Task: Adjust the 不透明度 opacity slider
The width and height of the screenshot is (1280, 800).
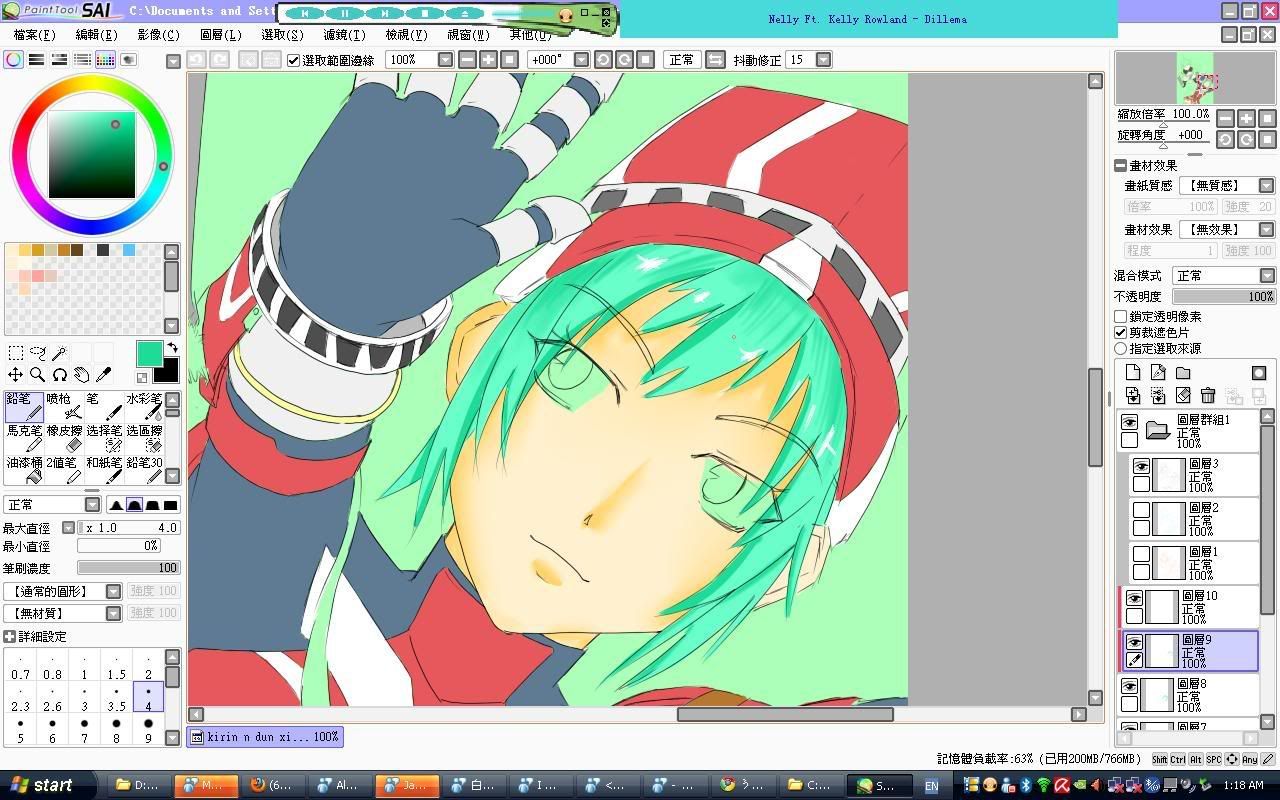Action: (x=1224, y=297)
